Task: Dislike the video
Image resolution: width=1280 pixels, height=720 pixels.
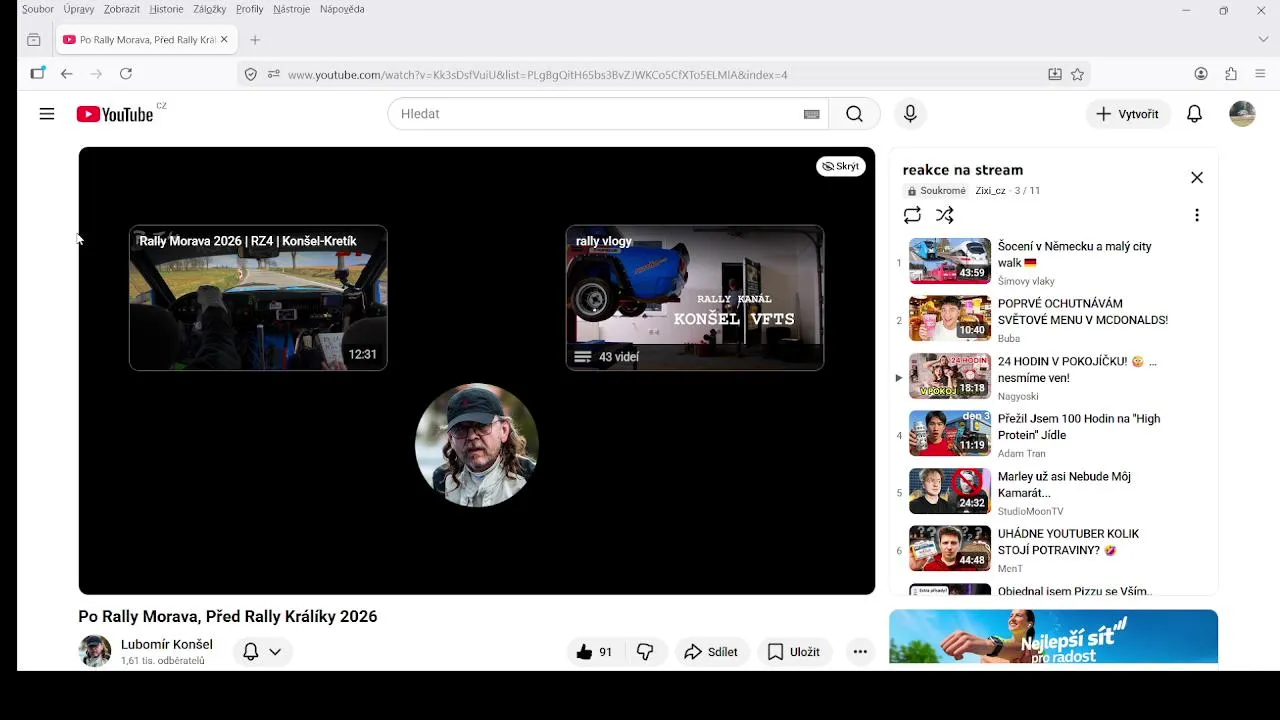Action: pos(645,652)
